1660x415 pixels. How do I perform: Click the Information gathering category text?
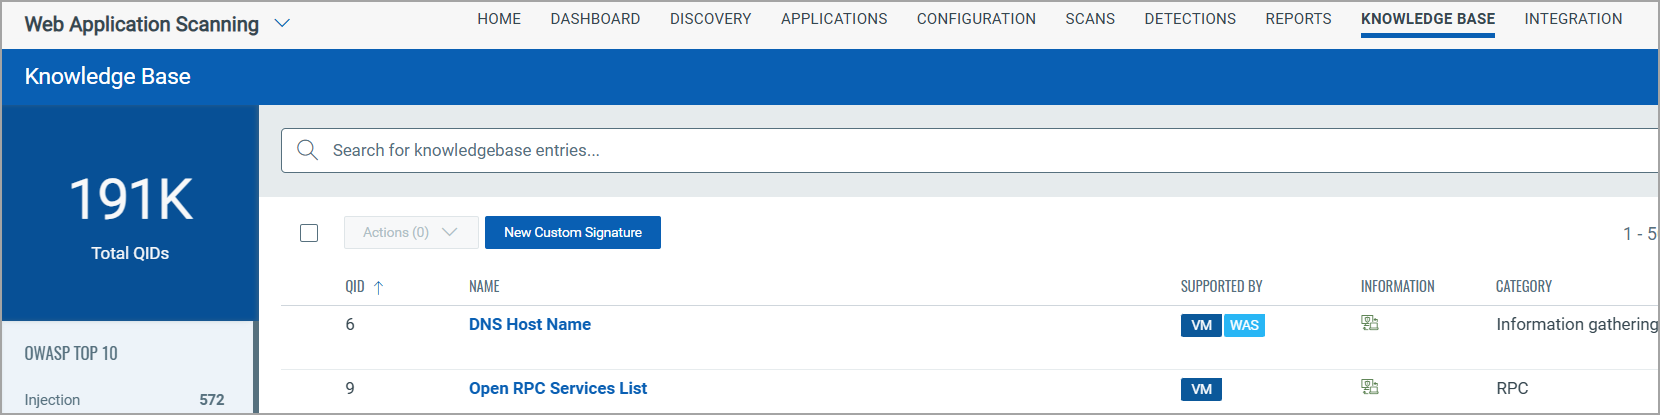(1577, 324)
